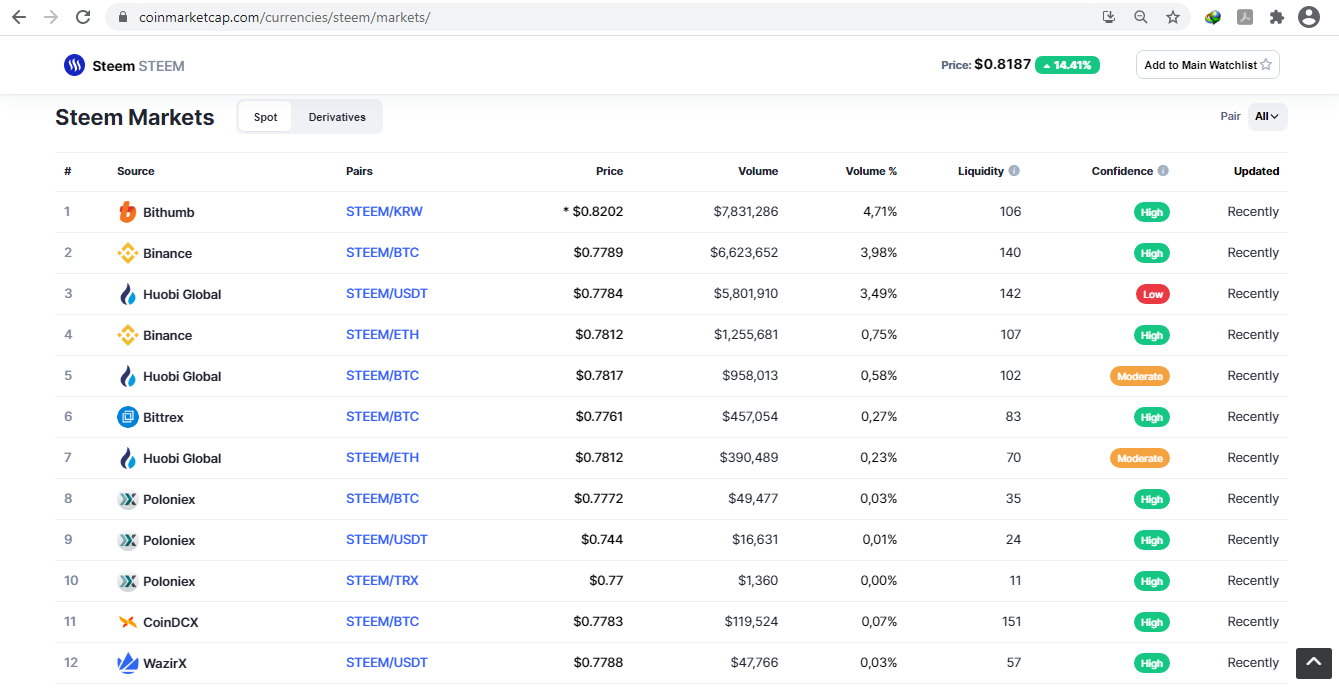Click liquidity value 151
1339x691 pixels.
point(1010,622)
